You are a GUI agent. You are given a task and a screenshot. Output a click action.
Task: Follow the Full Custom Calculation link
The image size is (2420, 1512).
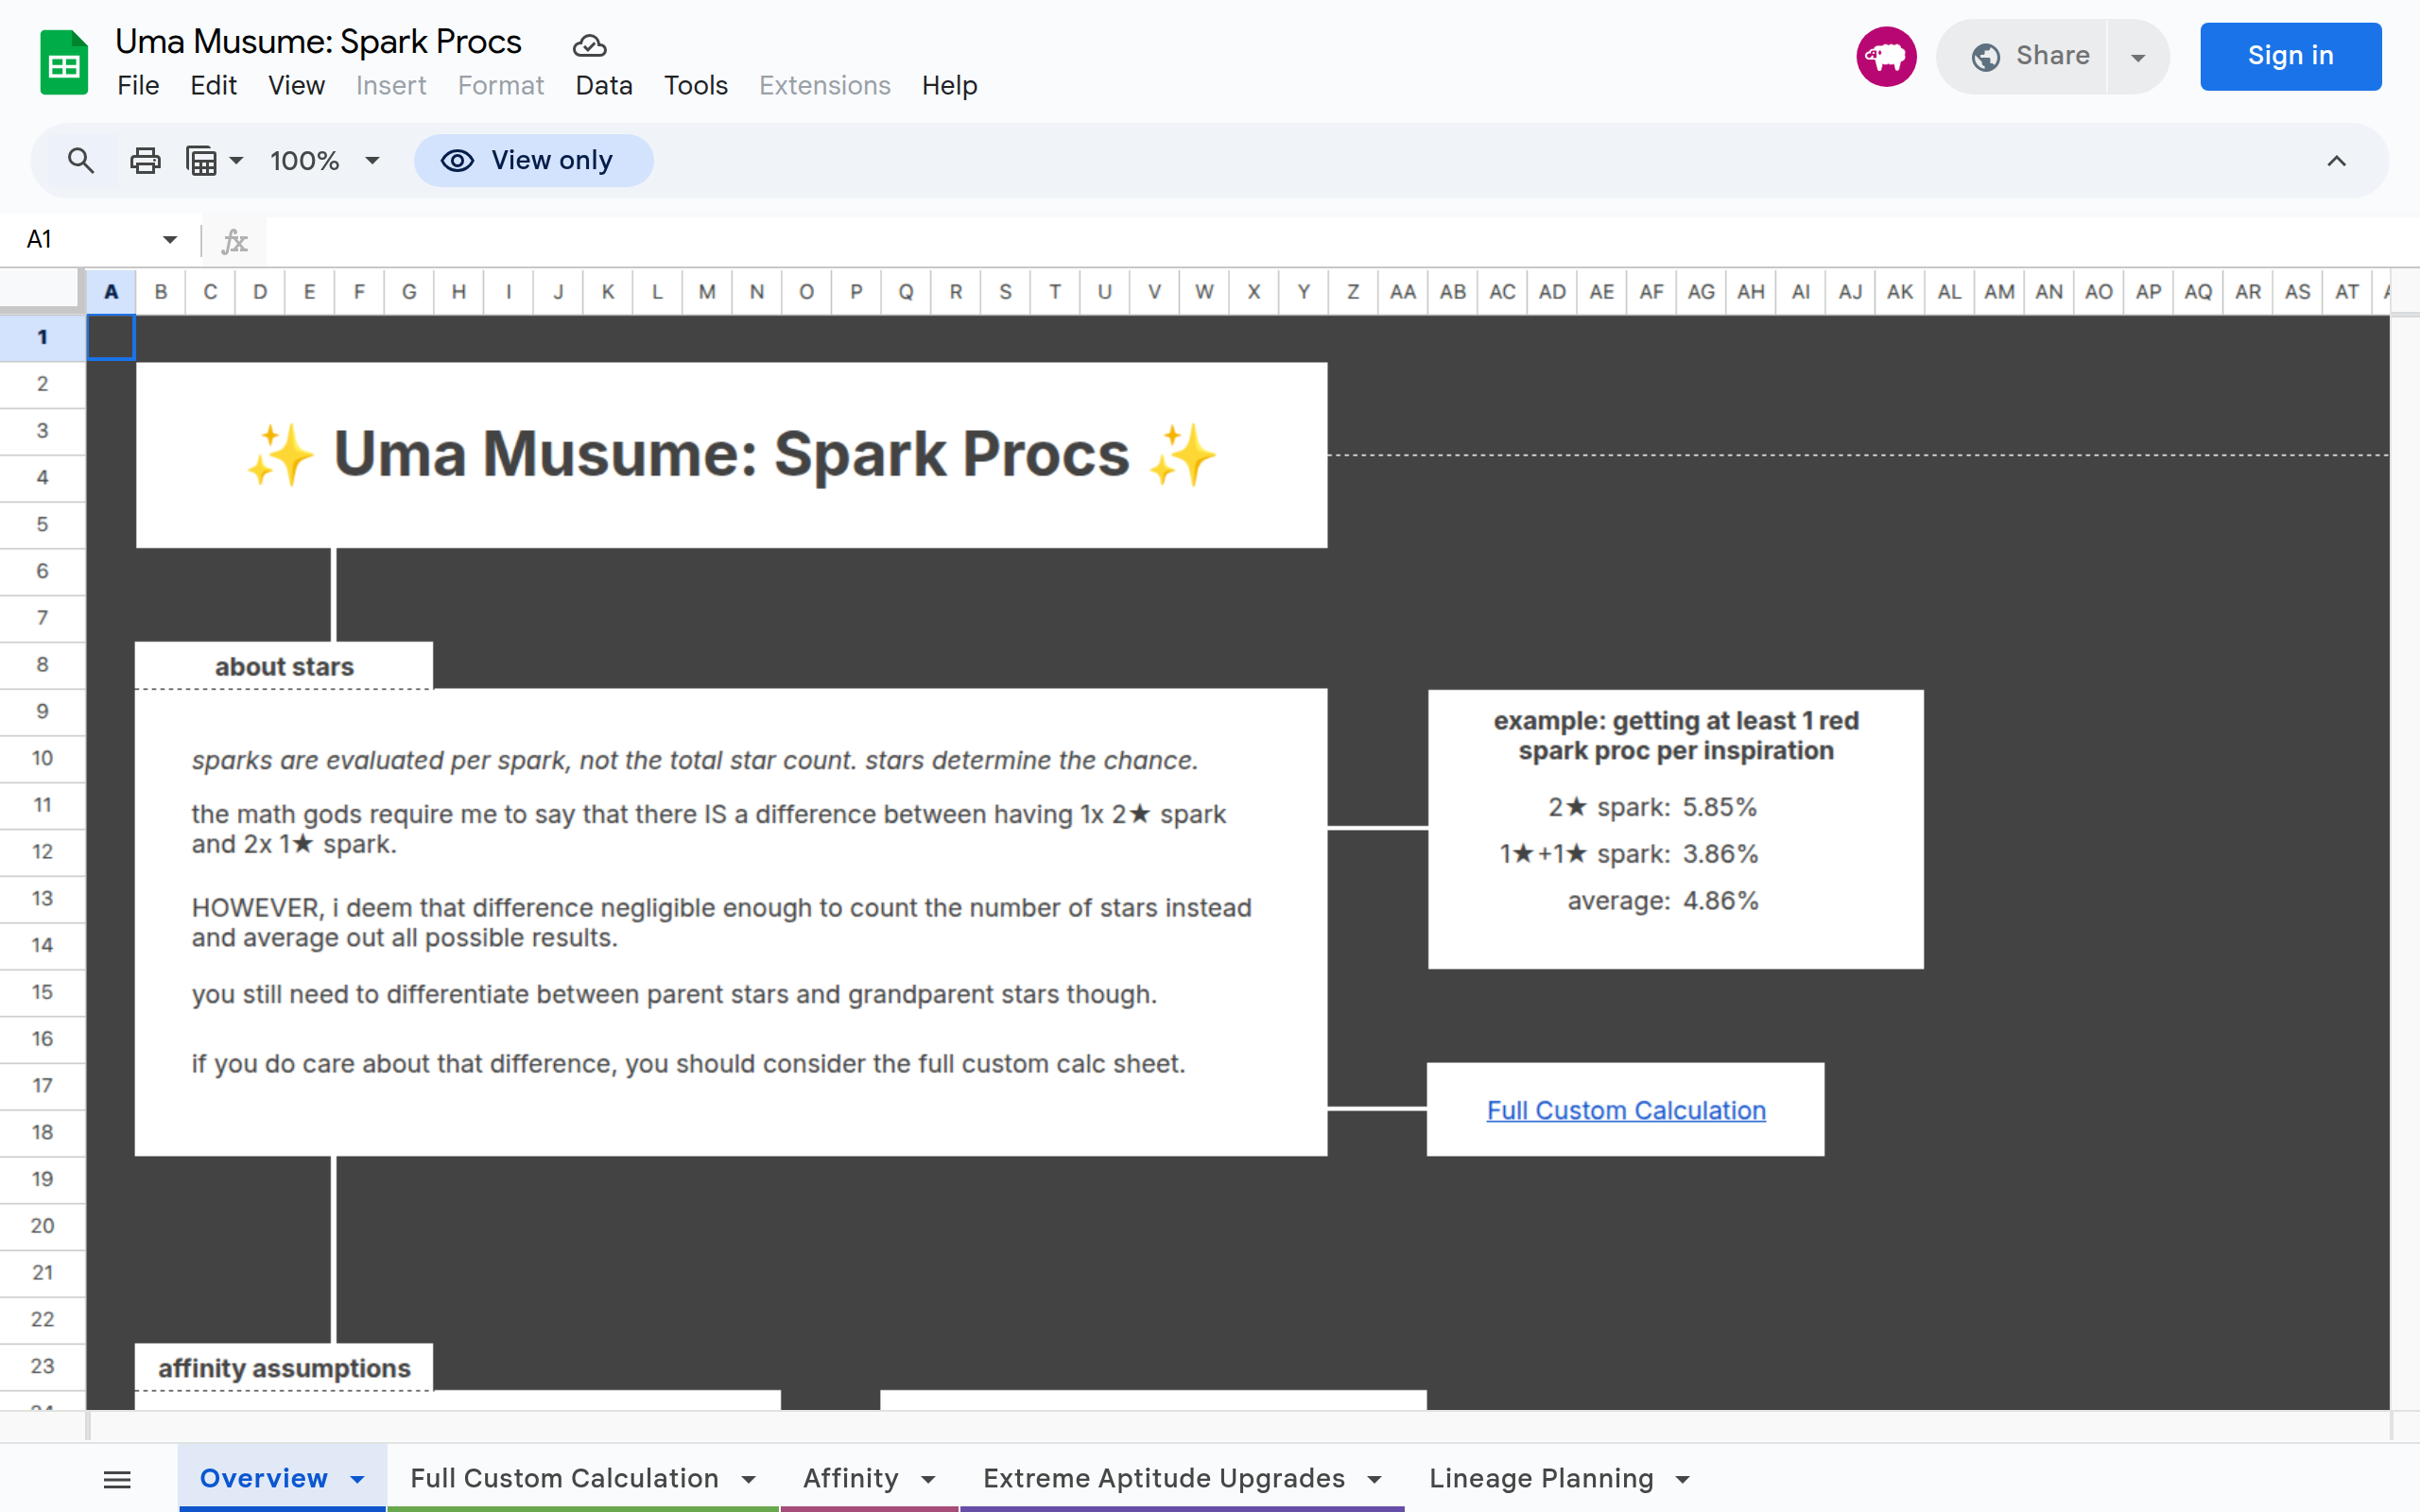coord(1625,1110)
